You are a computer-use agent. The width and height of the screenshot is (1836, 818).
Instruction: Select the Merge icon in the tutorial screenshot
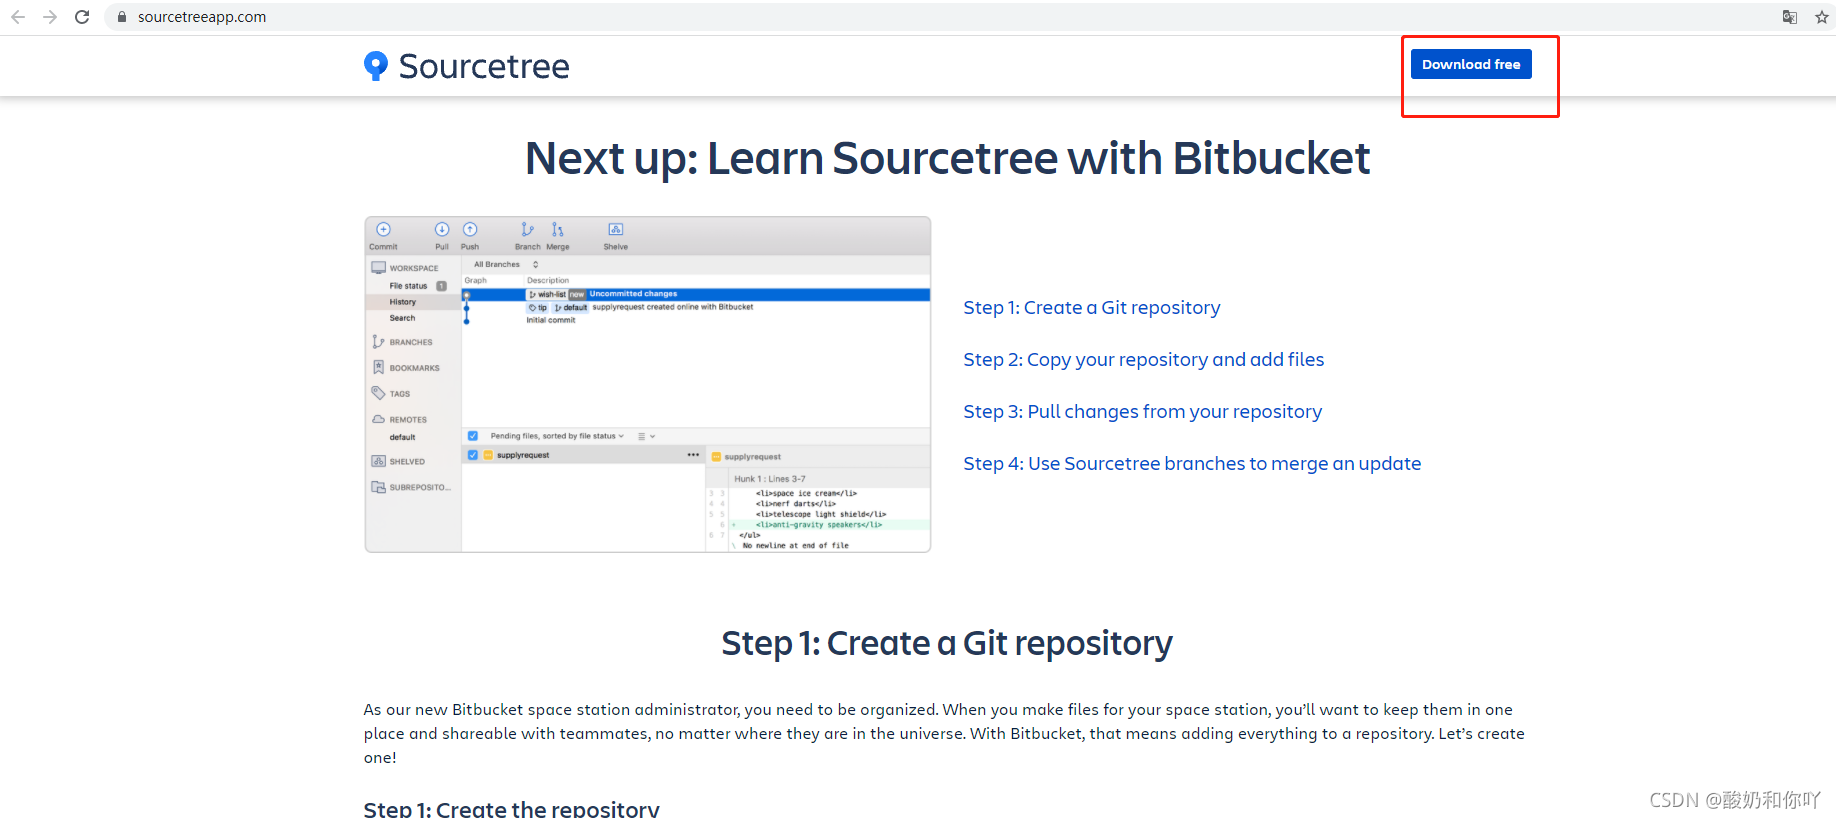coord(558,230)
